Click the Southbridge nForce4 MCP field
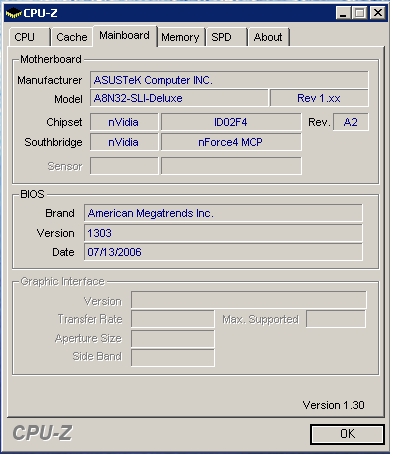393x457 pixels. coord(231,142)
